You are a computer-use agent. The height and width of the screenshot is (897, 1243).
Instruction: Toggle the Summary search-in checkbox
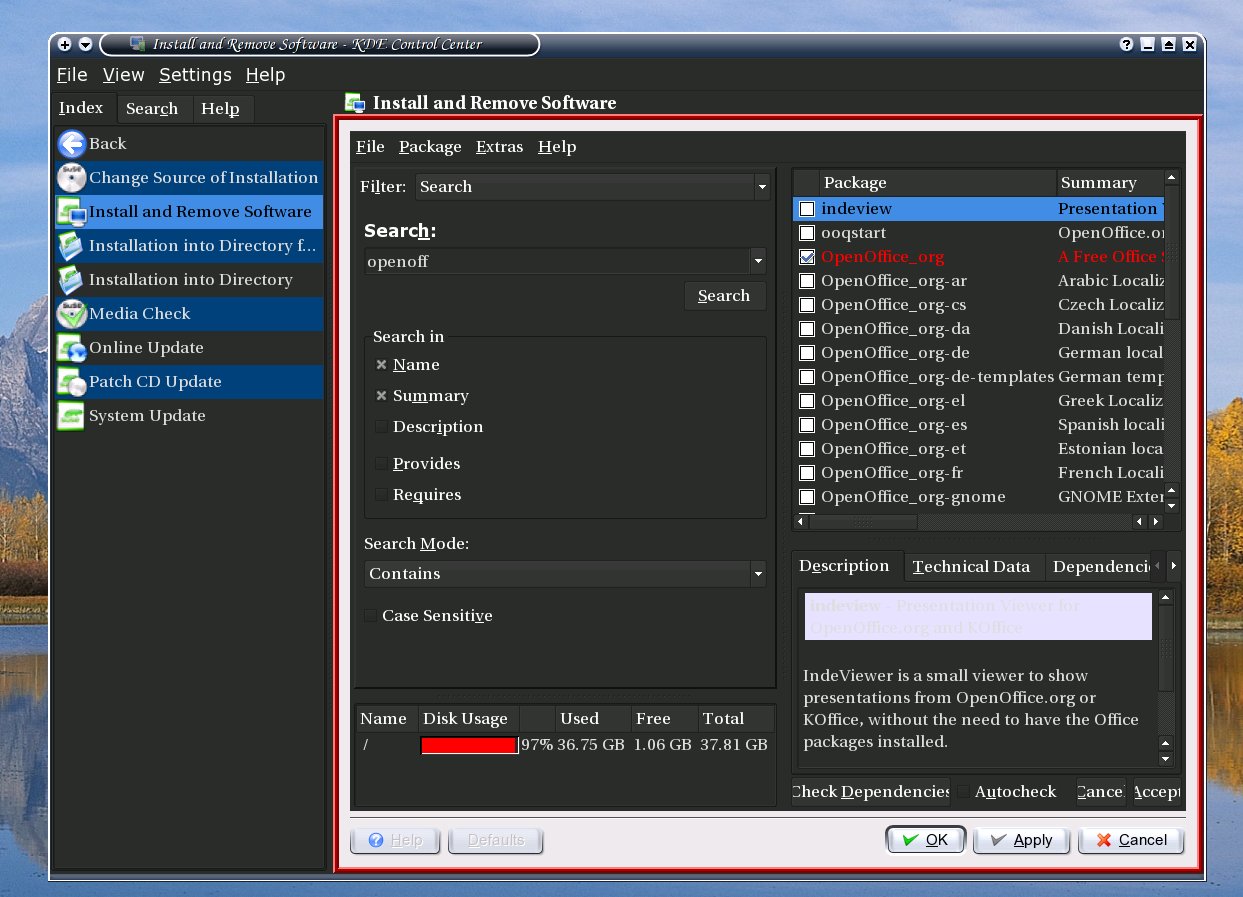381,396
